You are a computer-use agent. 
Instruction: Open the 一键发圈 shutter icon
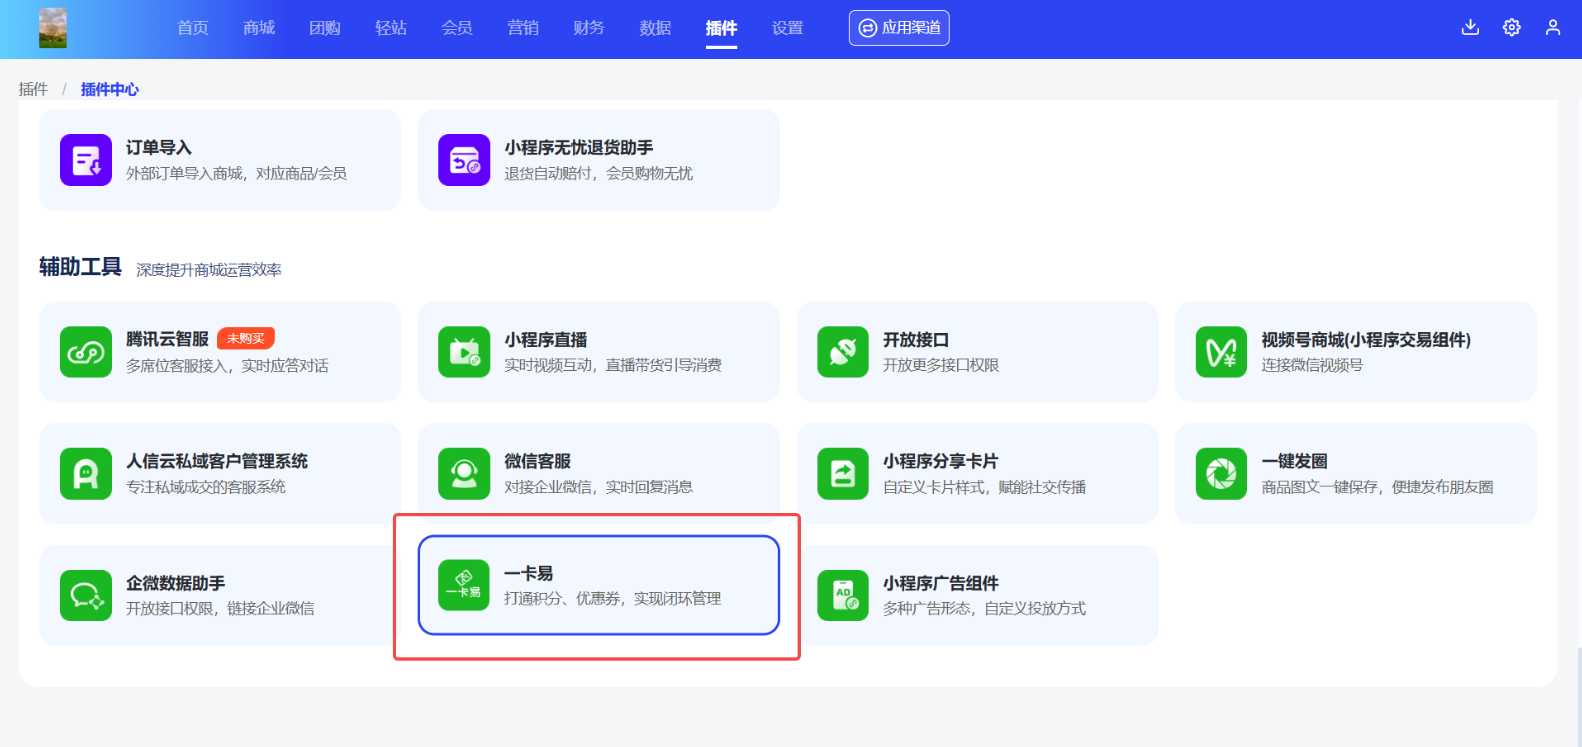[x=1221, y=474]
